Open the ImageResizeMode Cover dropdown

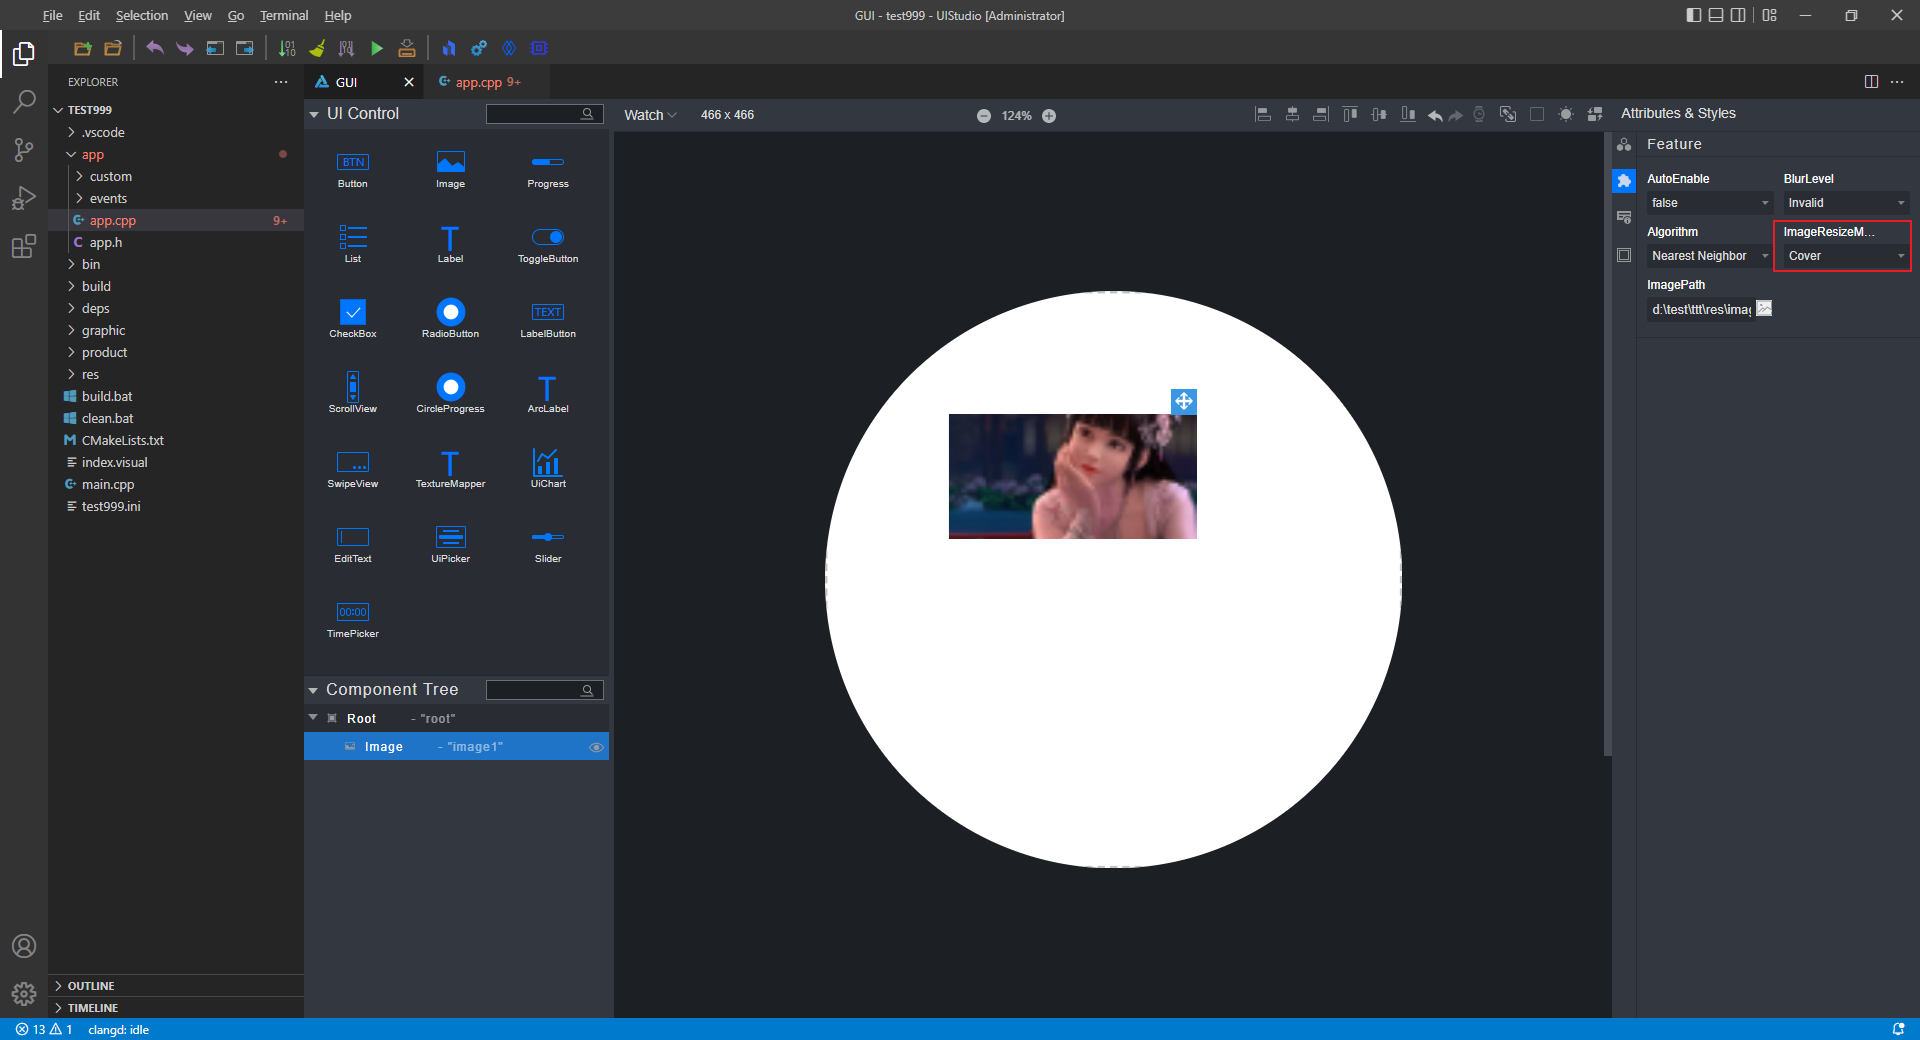tap(1845, 256)
